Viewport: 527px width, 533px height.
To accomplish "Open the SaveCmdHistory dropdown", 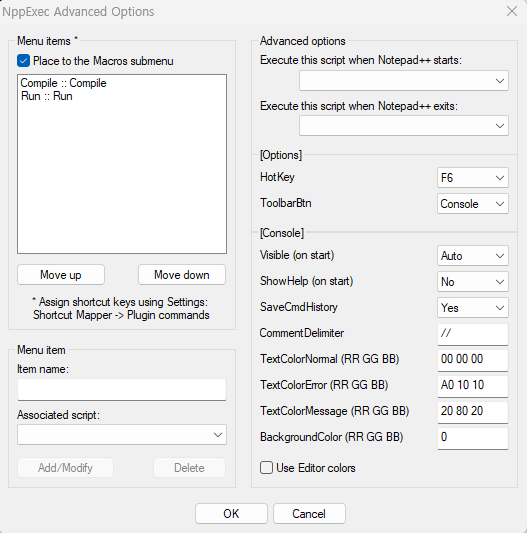I will pos(473,308).
